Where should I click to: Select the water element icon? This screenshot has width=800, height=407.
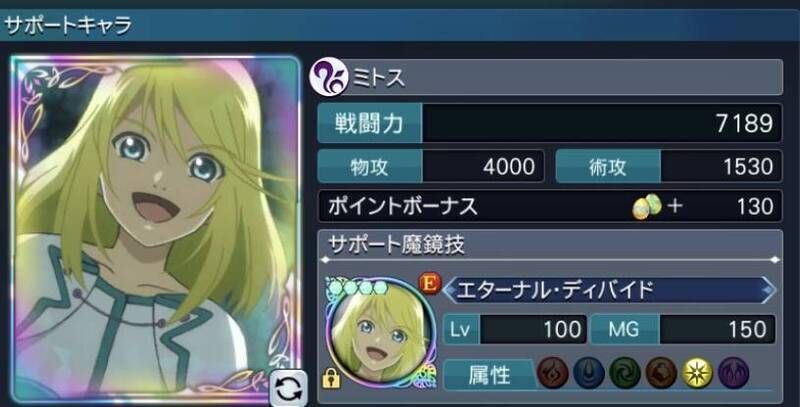pyautogui.click(x=589, y=373)
